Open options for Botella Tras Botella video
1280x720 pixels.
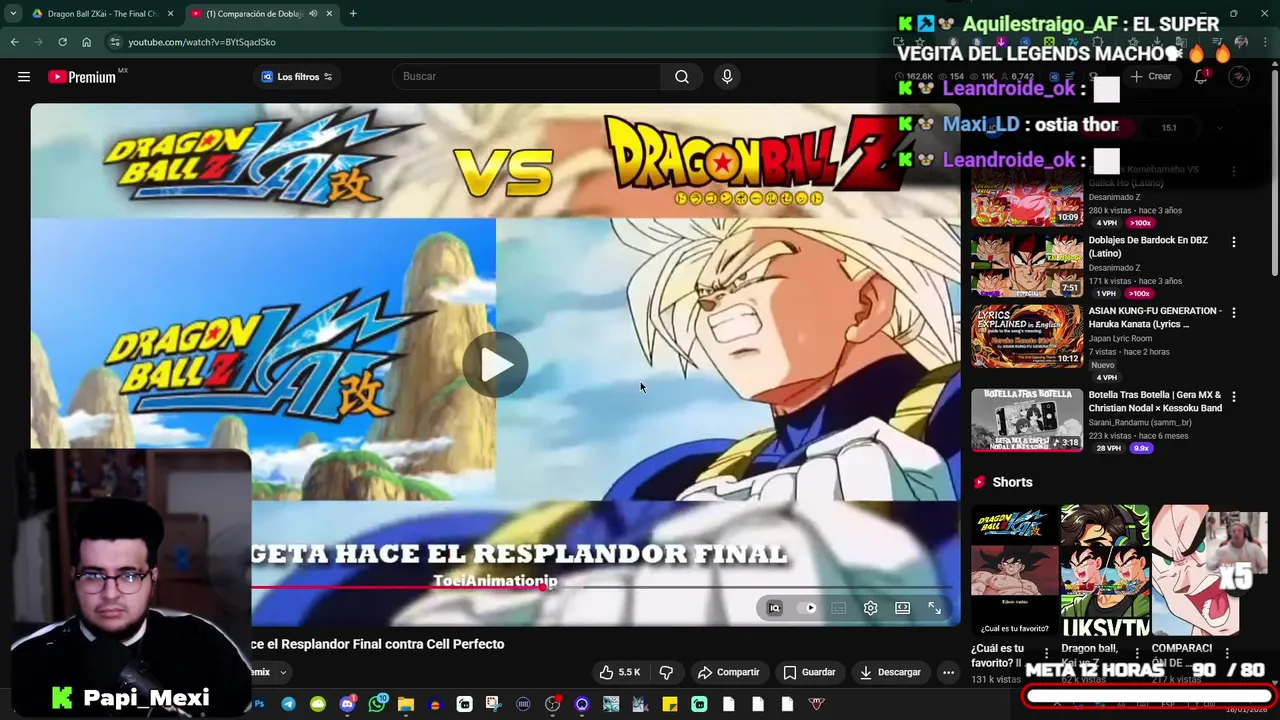point(1233,397)
